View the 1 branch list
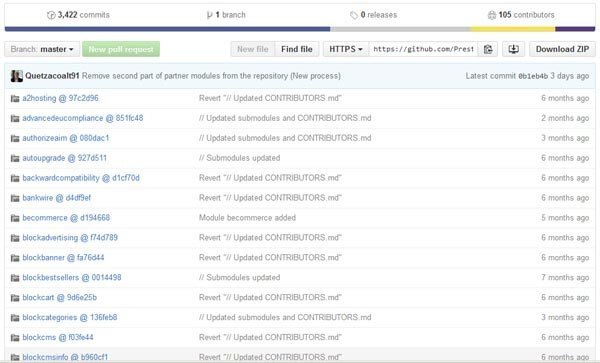 pos(226,15)
